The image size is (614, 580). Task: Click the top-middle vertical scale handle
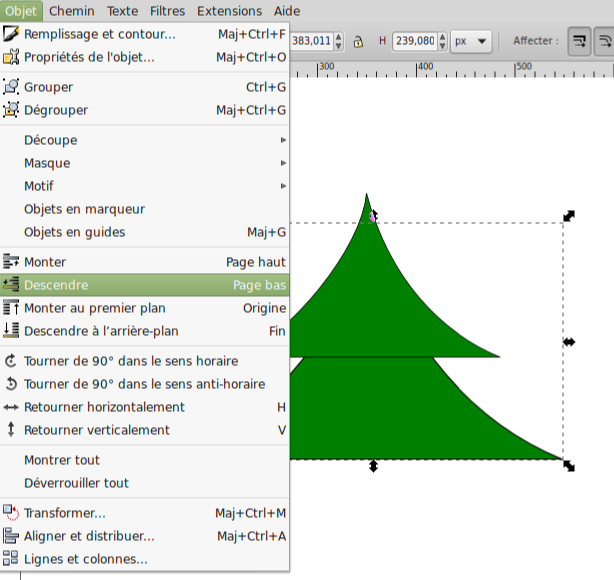point(374,216)
